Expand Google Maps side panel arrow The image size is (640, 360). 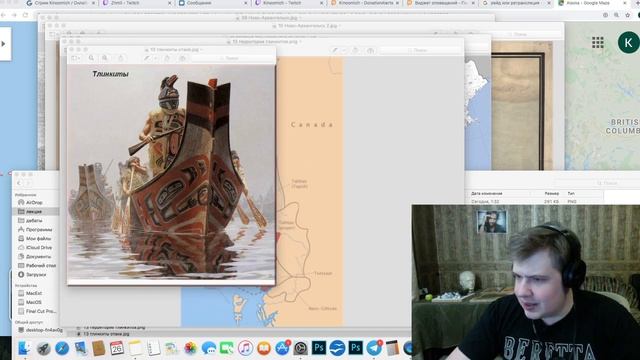(x=4, y=44)
